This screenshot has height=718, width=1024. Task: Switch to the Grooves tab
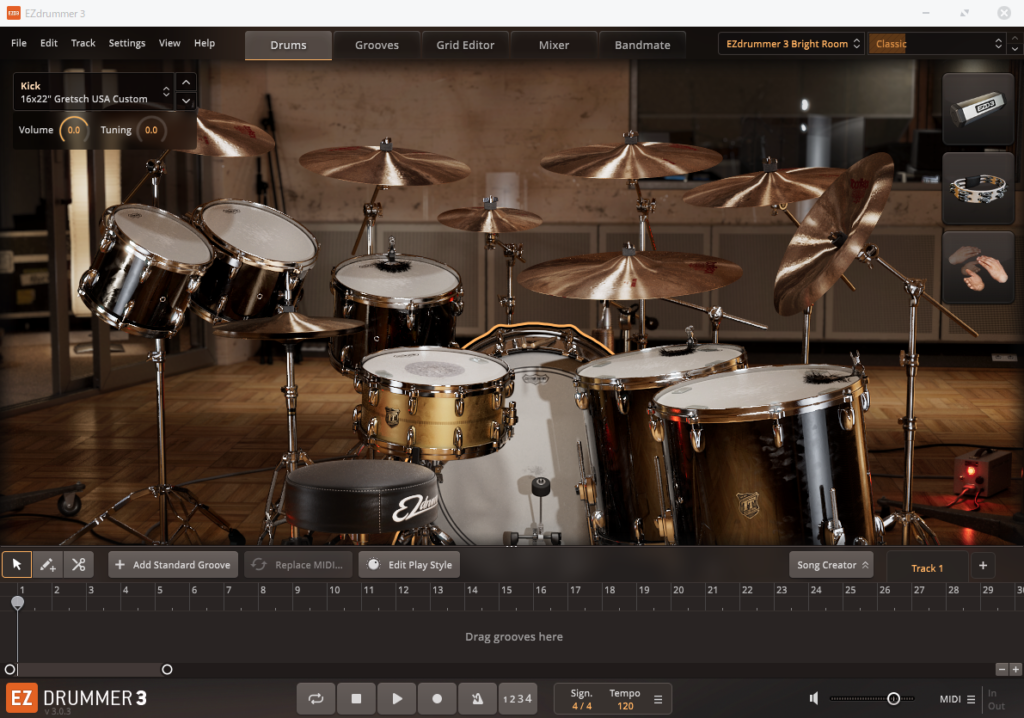(x=377, y=45)
